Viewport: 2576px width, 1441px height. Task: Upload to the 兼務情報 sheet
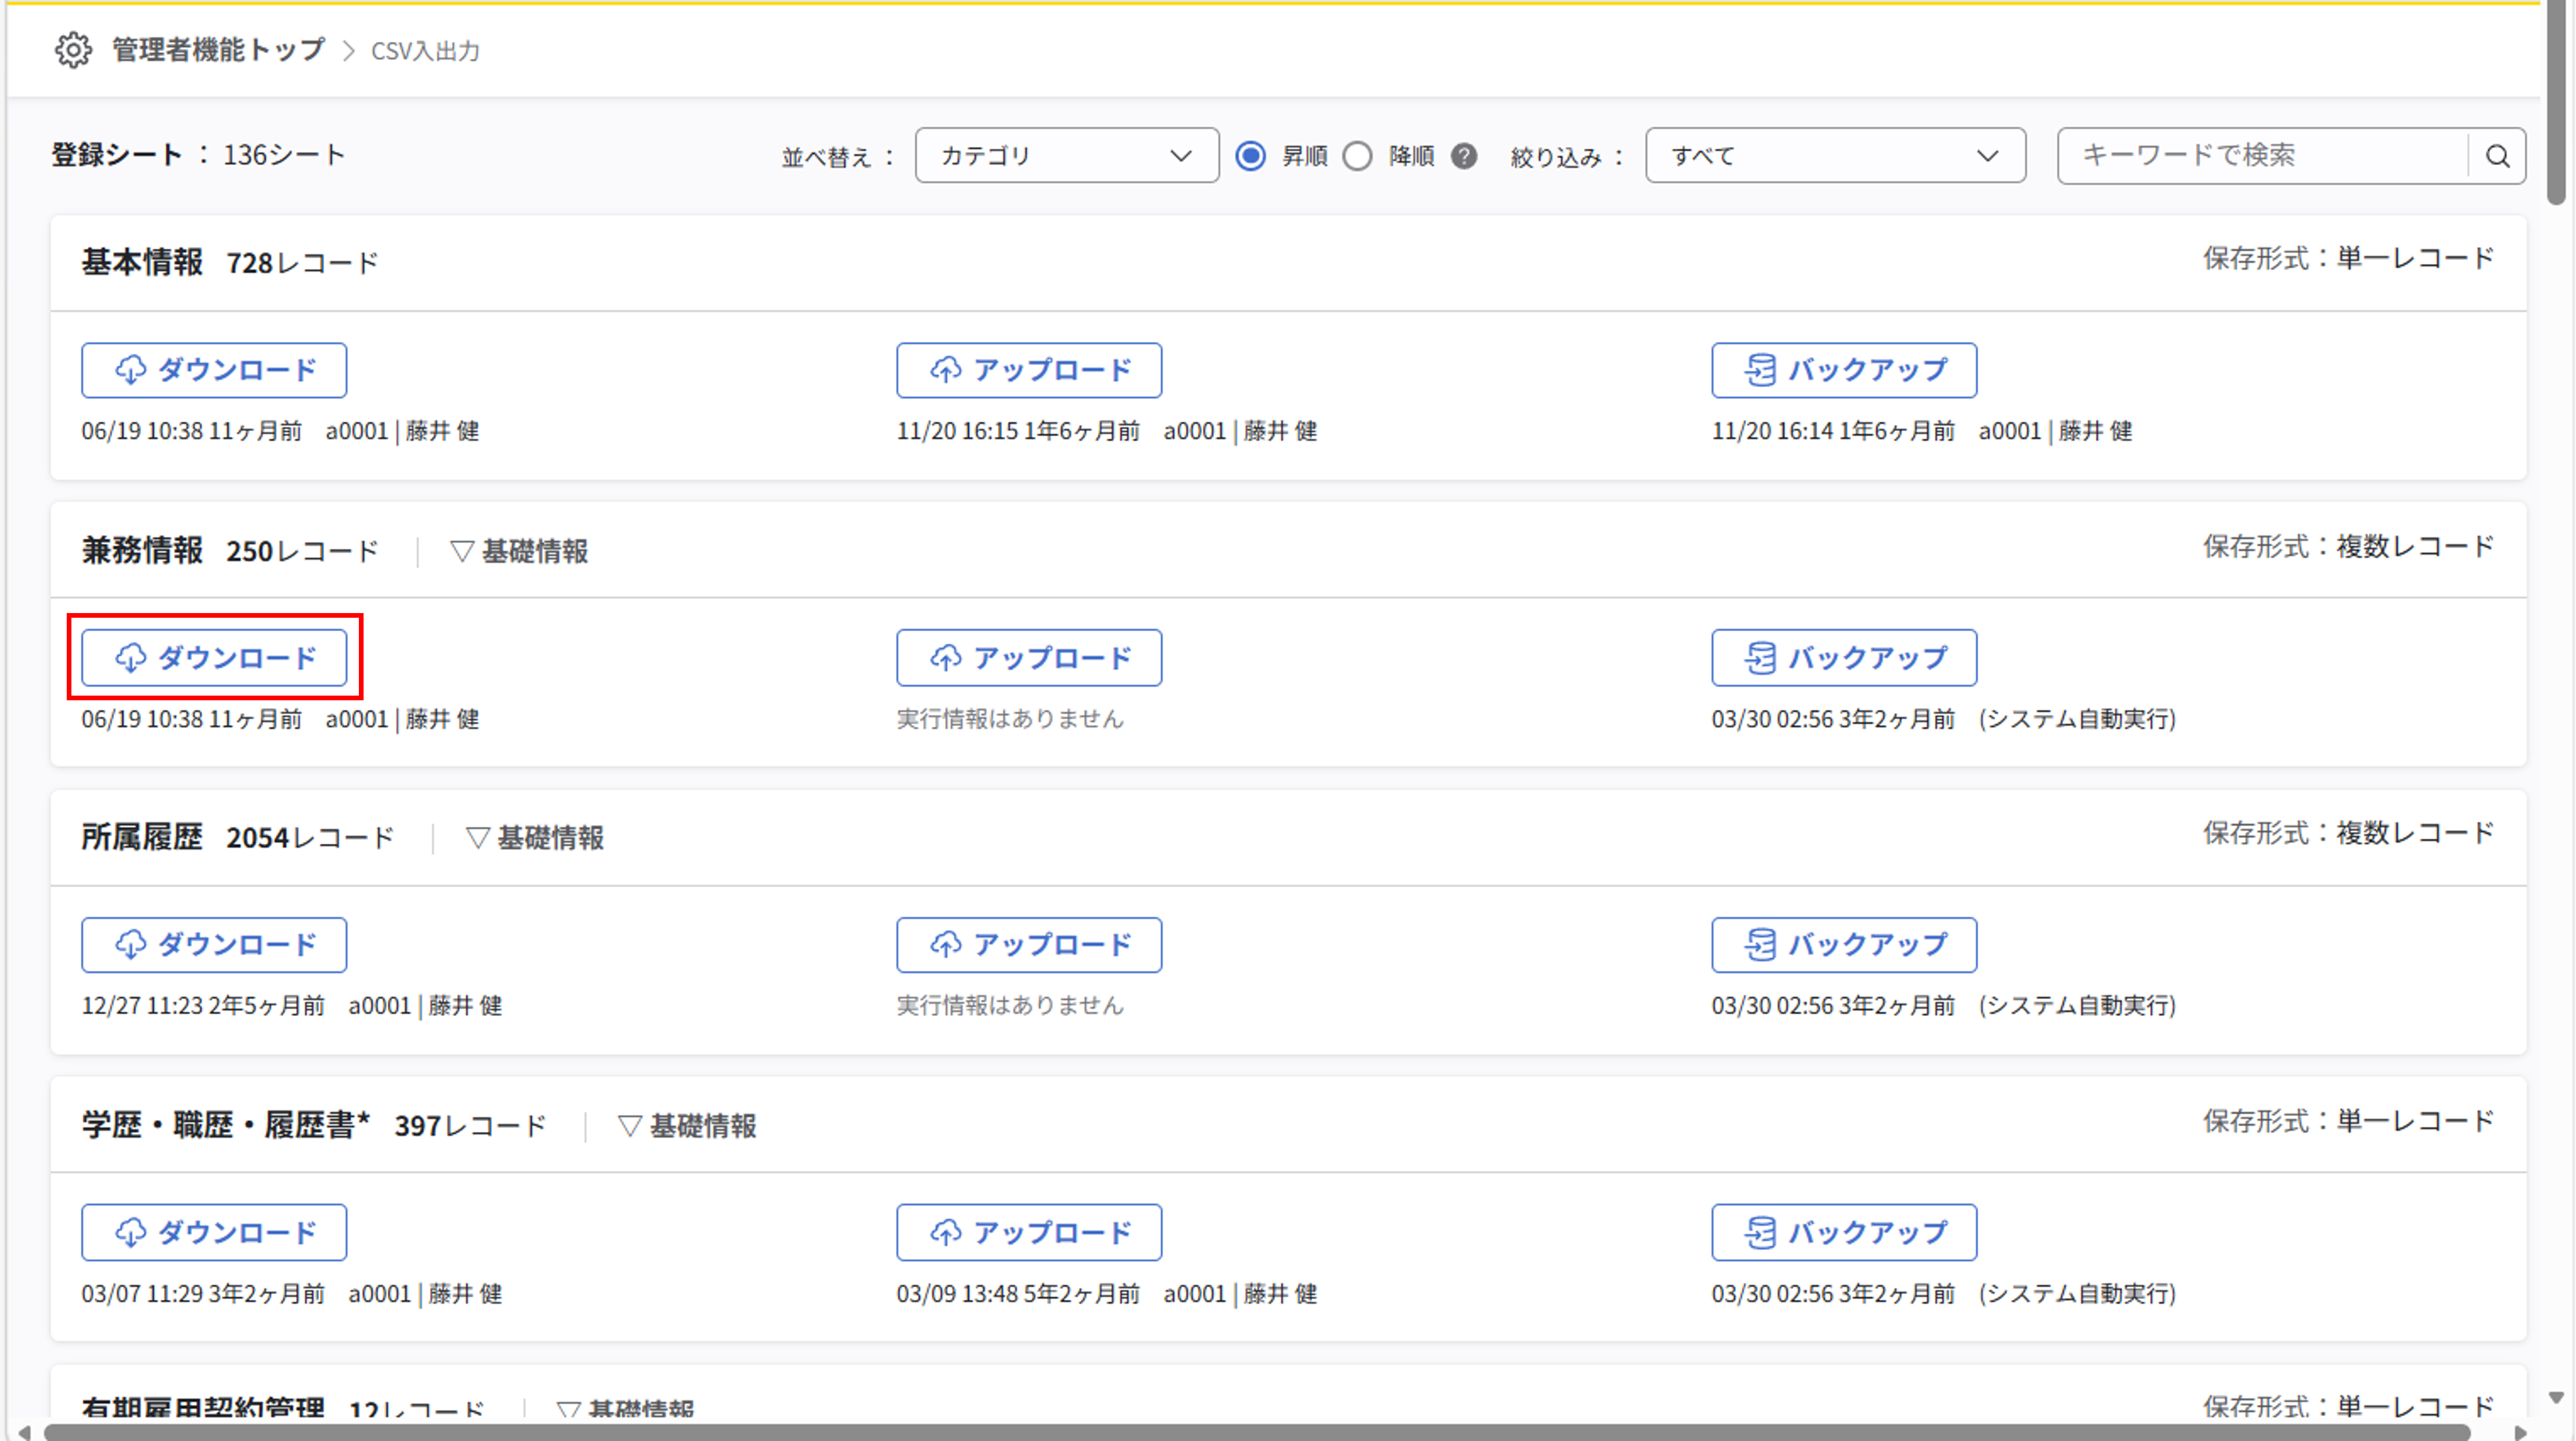click(x=1029, y=658)
